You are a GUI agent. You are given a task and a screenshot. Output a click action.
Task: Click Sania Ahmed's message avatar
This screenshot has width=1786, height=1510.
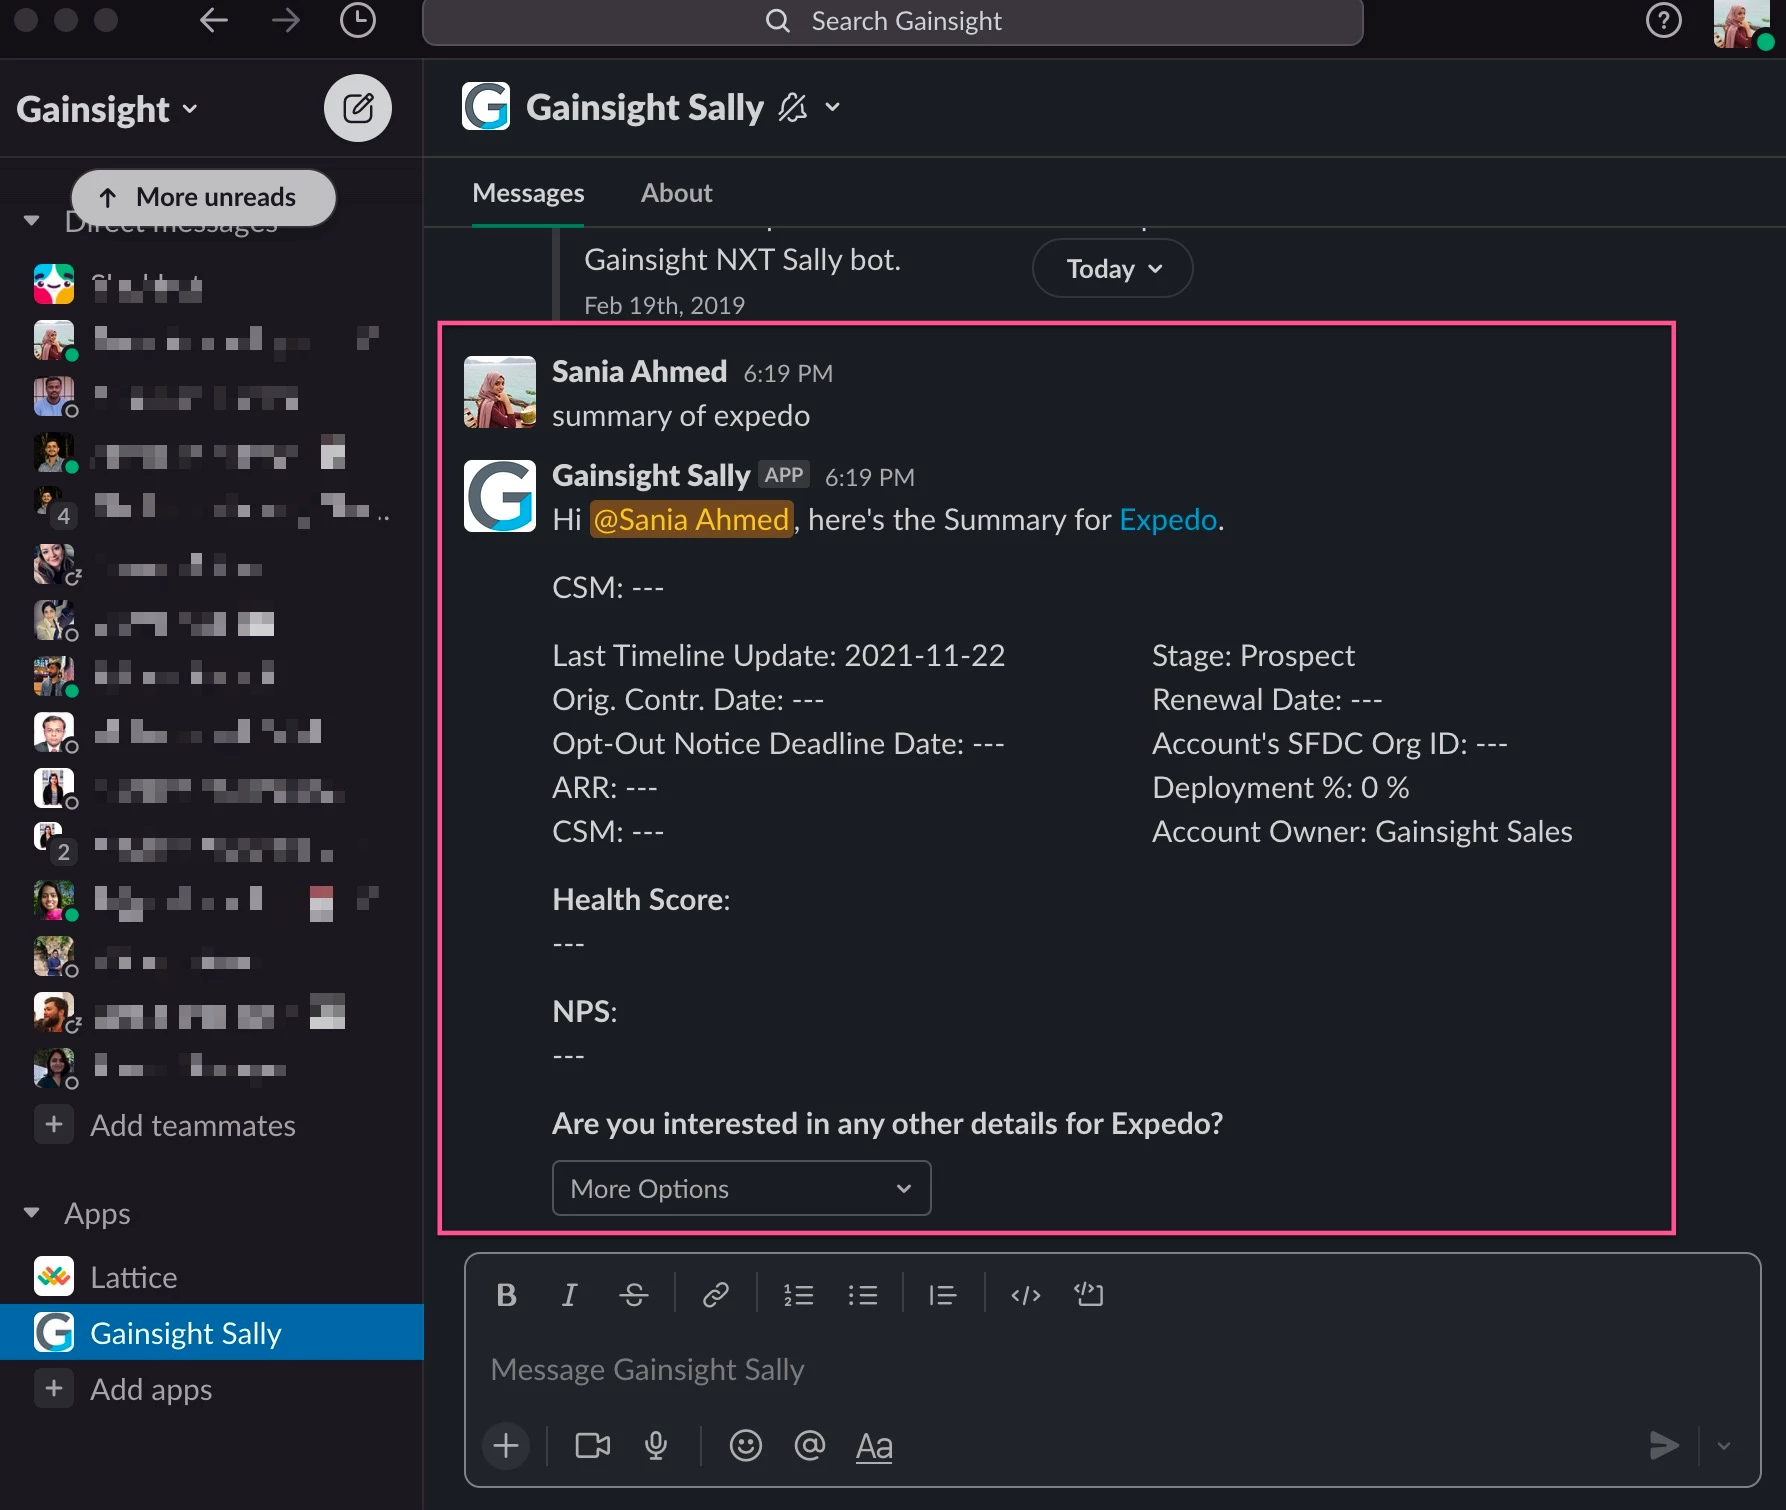pyautogui.click(x=500, y=392)
